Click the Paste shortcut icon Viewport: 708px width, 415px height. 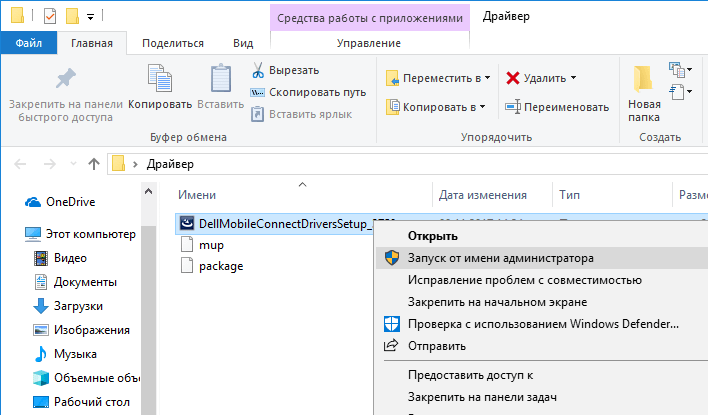257,114
